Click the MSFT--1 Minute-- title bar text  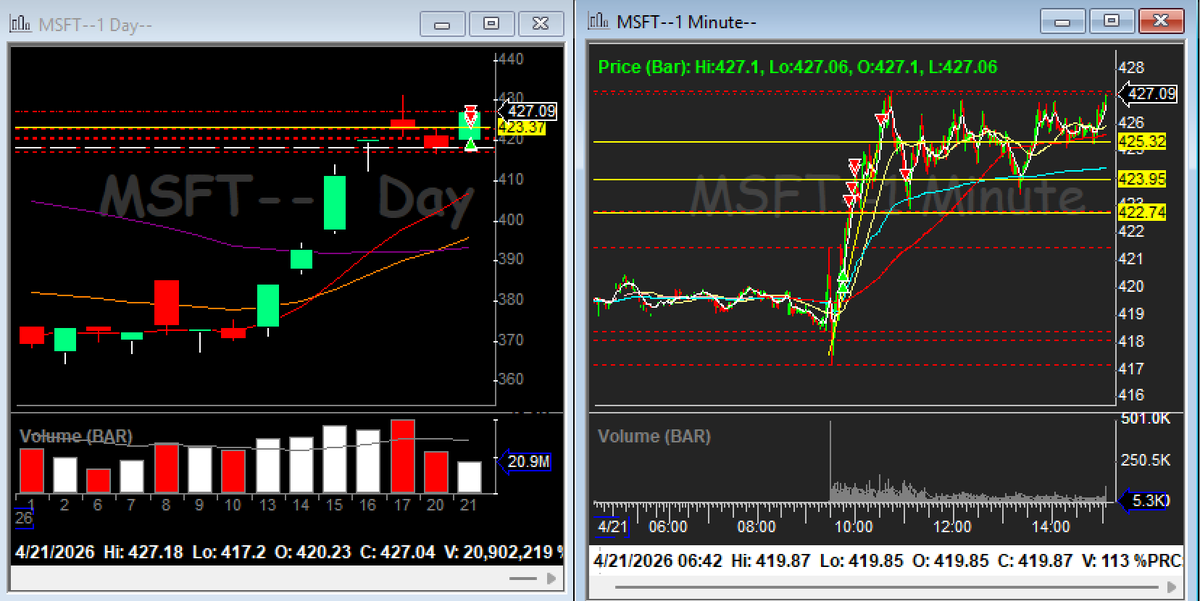pyautogui.click(x=687, y=20)
